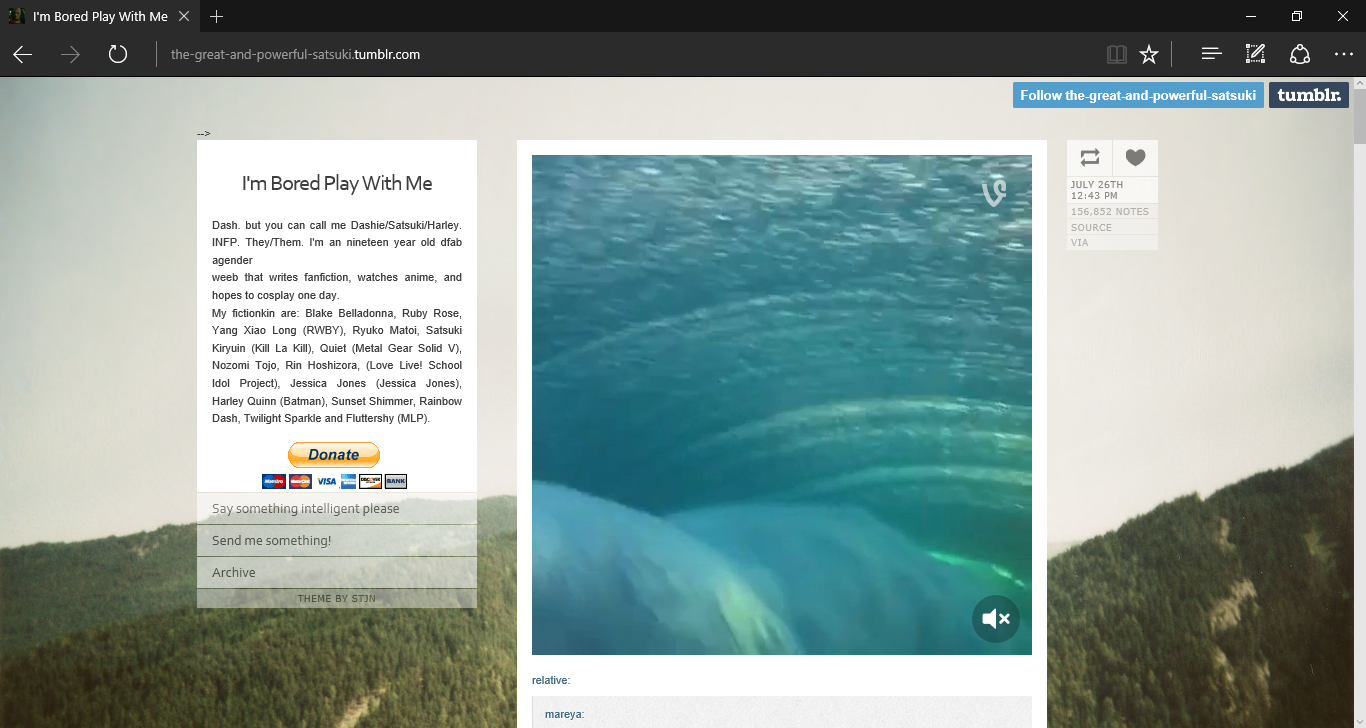Open the post SOURCE link

[1091, 228]
